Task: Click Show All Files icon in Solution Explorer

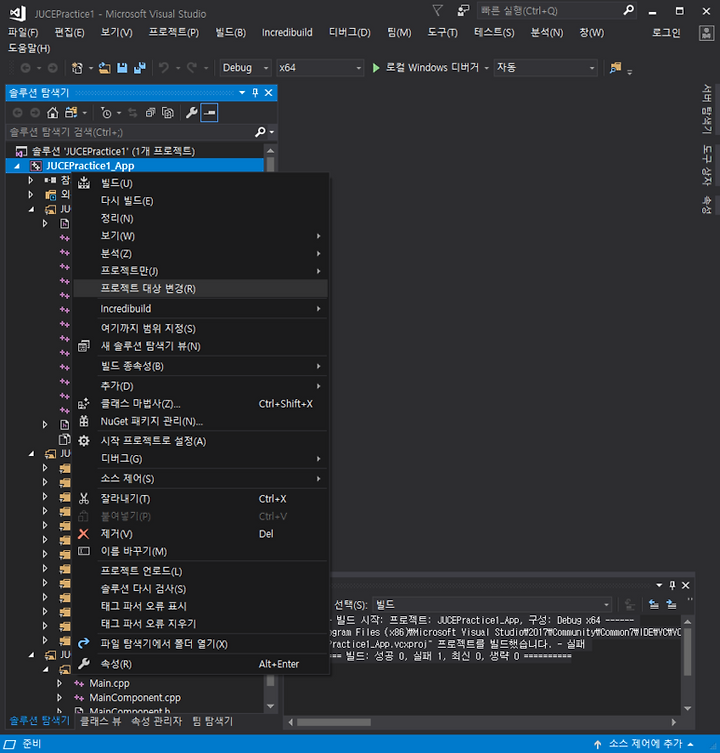Action: (168, 113)
